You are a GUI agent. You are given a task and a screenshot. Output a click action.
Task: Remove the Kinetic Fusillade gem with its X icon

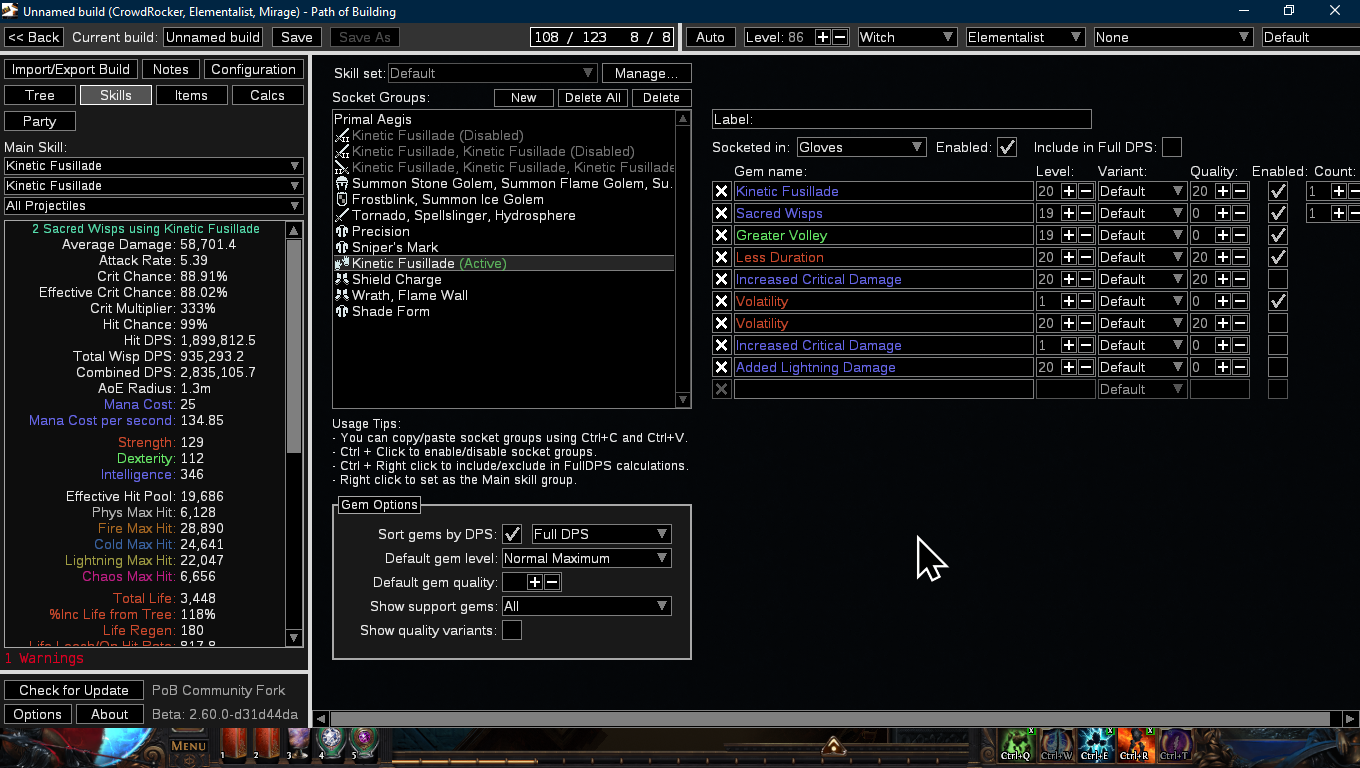(x=721, y=191)
